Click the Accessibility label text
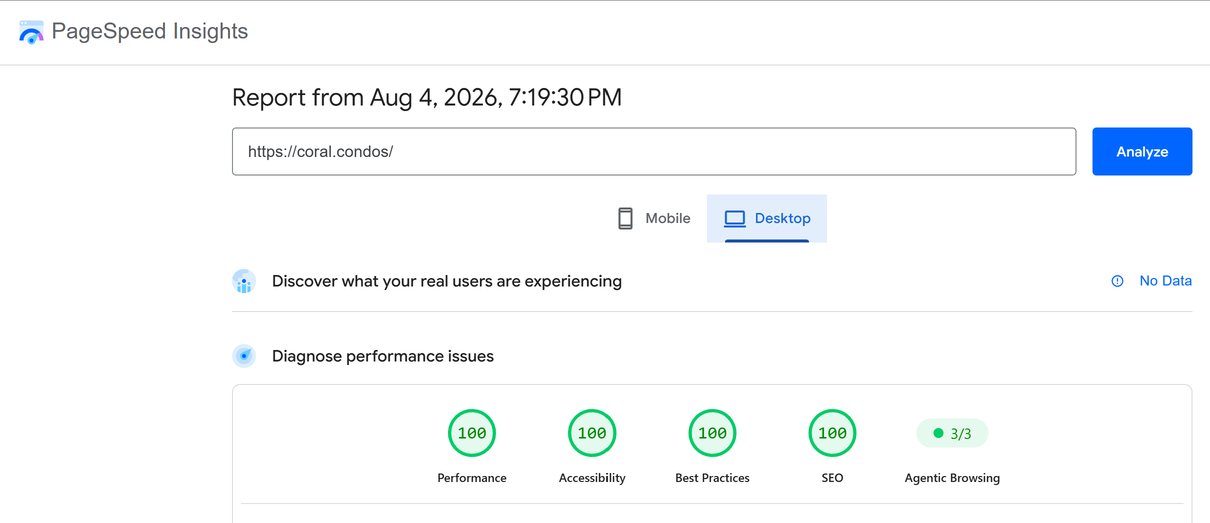 pos(592,478)
